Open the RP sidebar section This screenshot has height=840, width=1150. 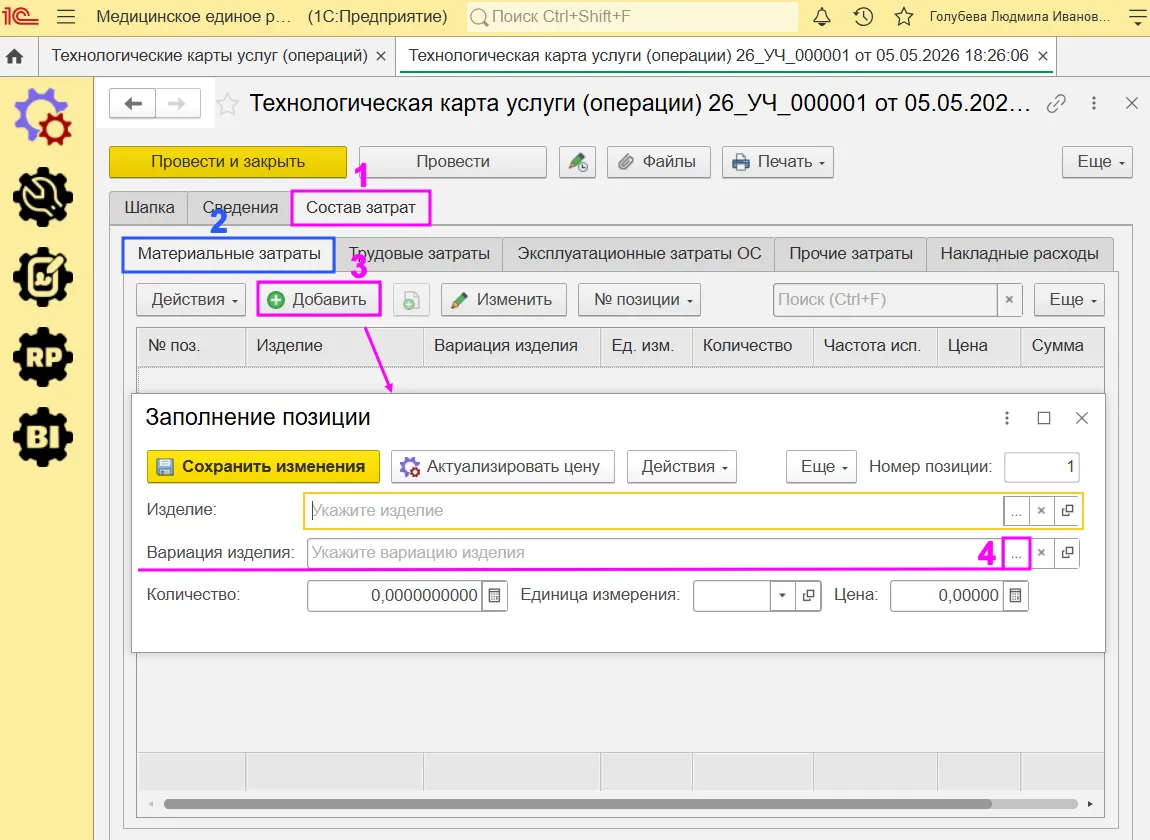(x=43, y=357)
